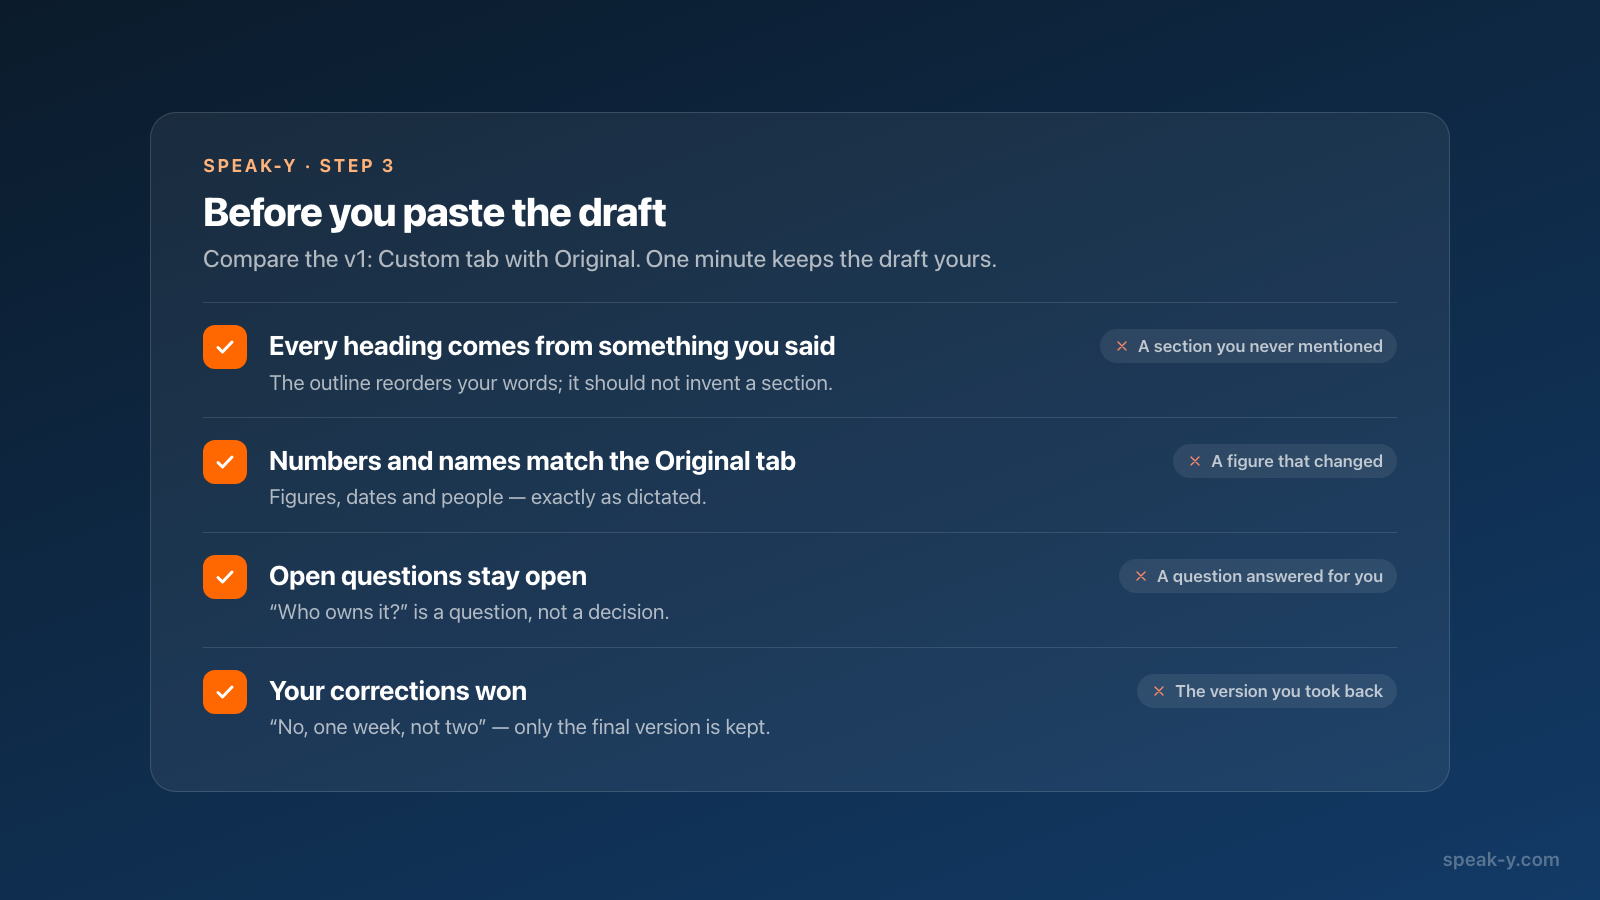The height and width of the screenshot is (900, 1600).
Task: Select the 'A figure that changed' chip label
Action: [x=1297, y=461]
